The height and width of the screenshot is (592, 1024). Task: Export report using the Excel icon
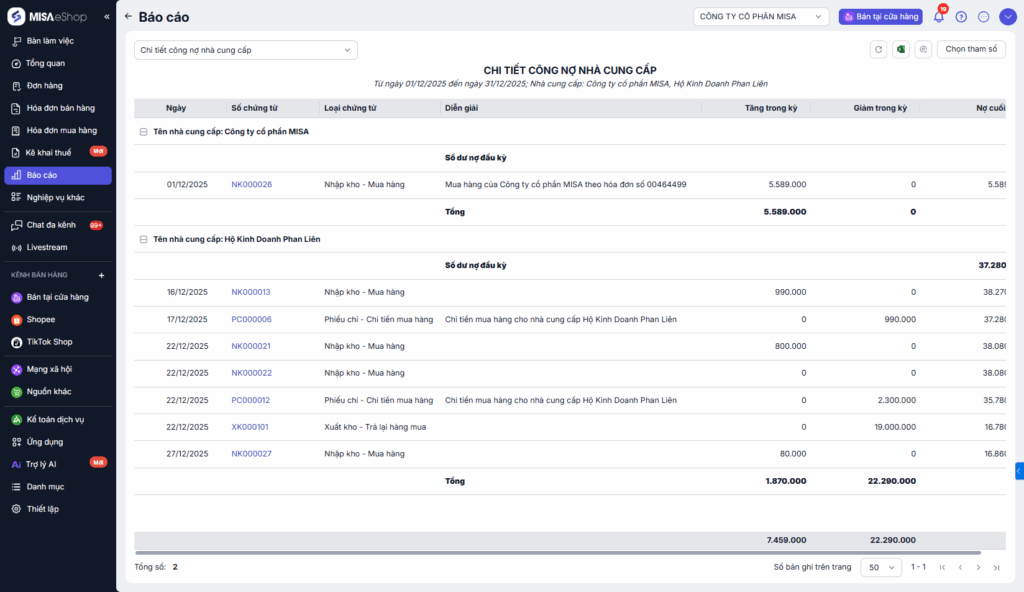(x=901, y=49)
